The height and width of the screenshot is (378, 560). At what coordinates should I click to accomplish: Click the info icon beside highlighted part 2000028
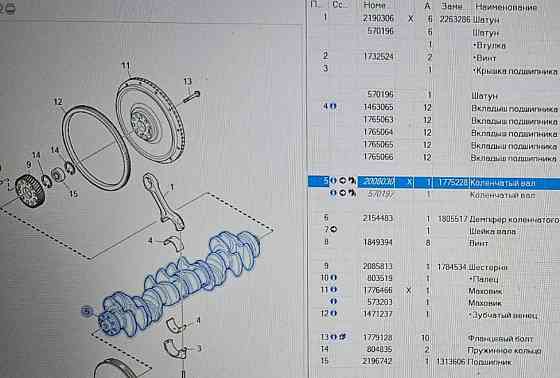[333, 181]
